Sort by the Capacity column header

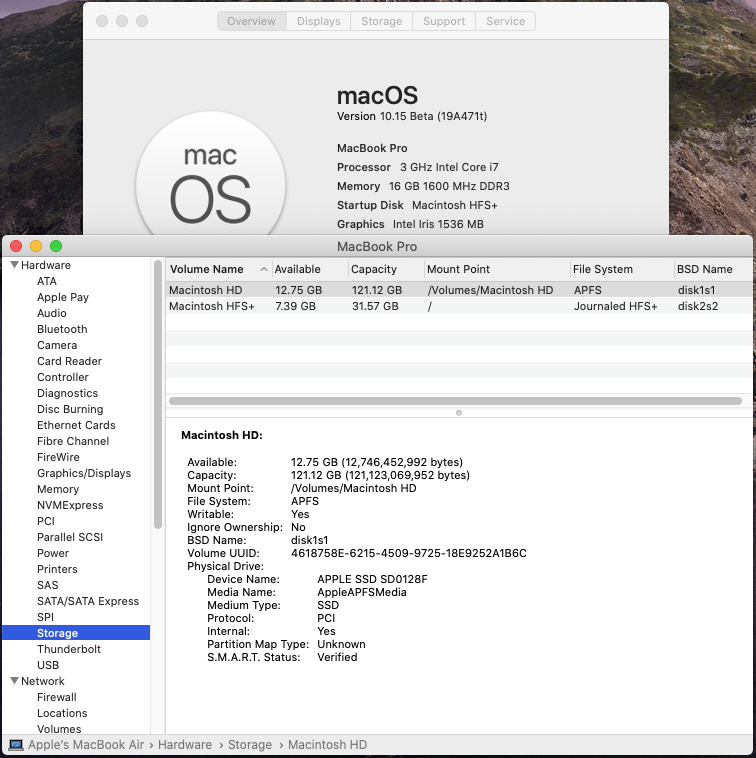386,269
